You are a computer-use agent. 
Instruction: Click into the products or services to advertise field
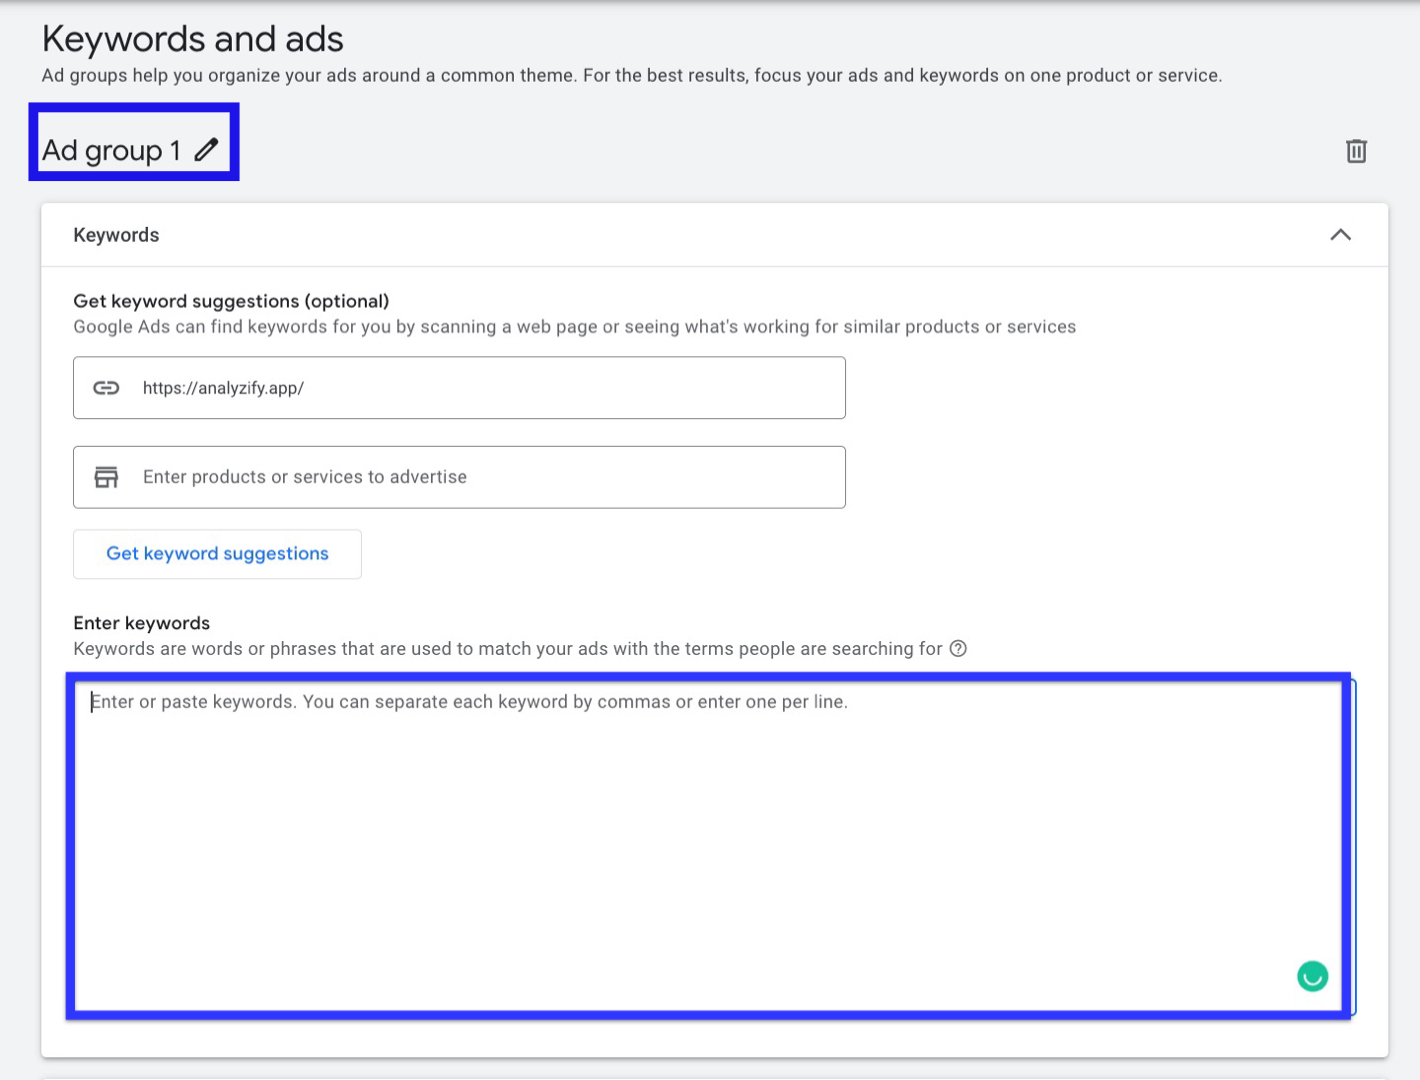[459, 477]
